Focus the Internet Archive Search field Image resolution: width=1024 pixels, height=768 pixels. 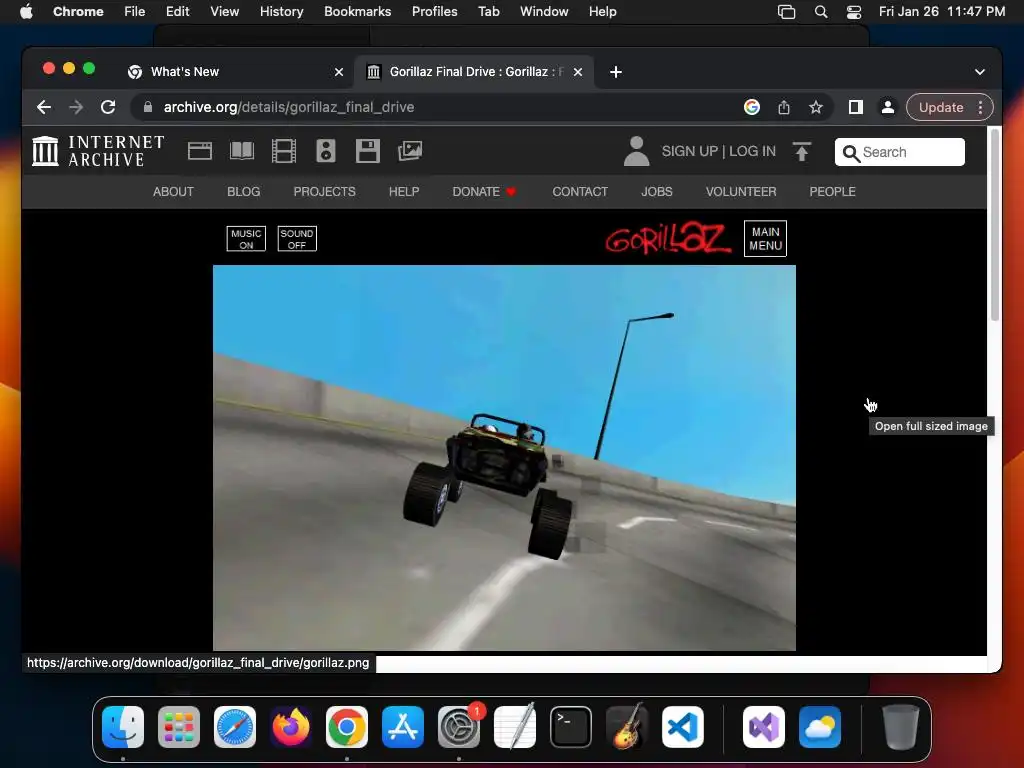click(x=899, y=152)
